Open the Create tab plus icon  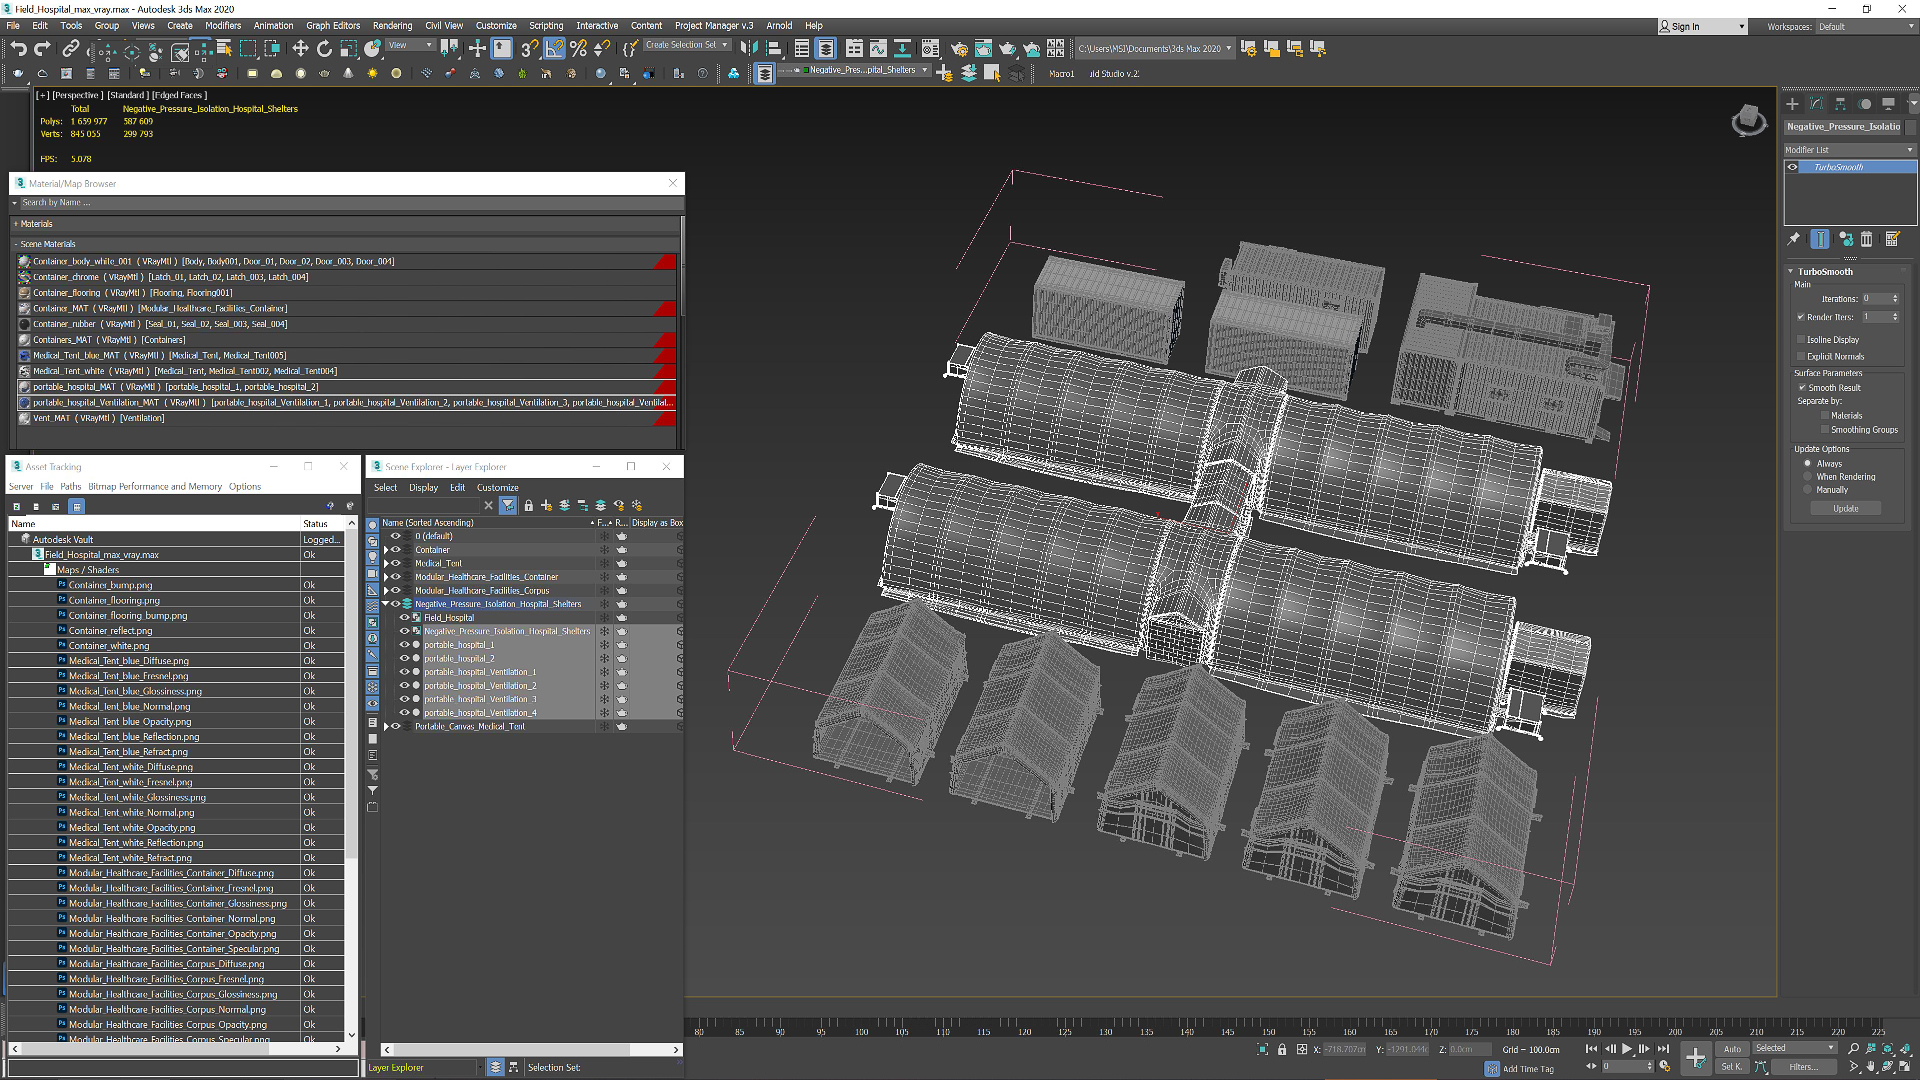pos(1792,103)
